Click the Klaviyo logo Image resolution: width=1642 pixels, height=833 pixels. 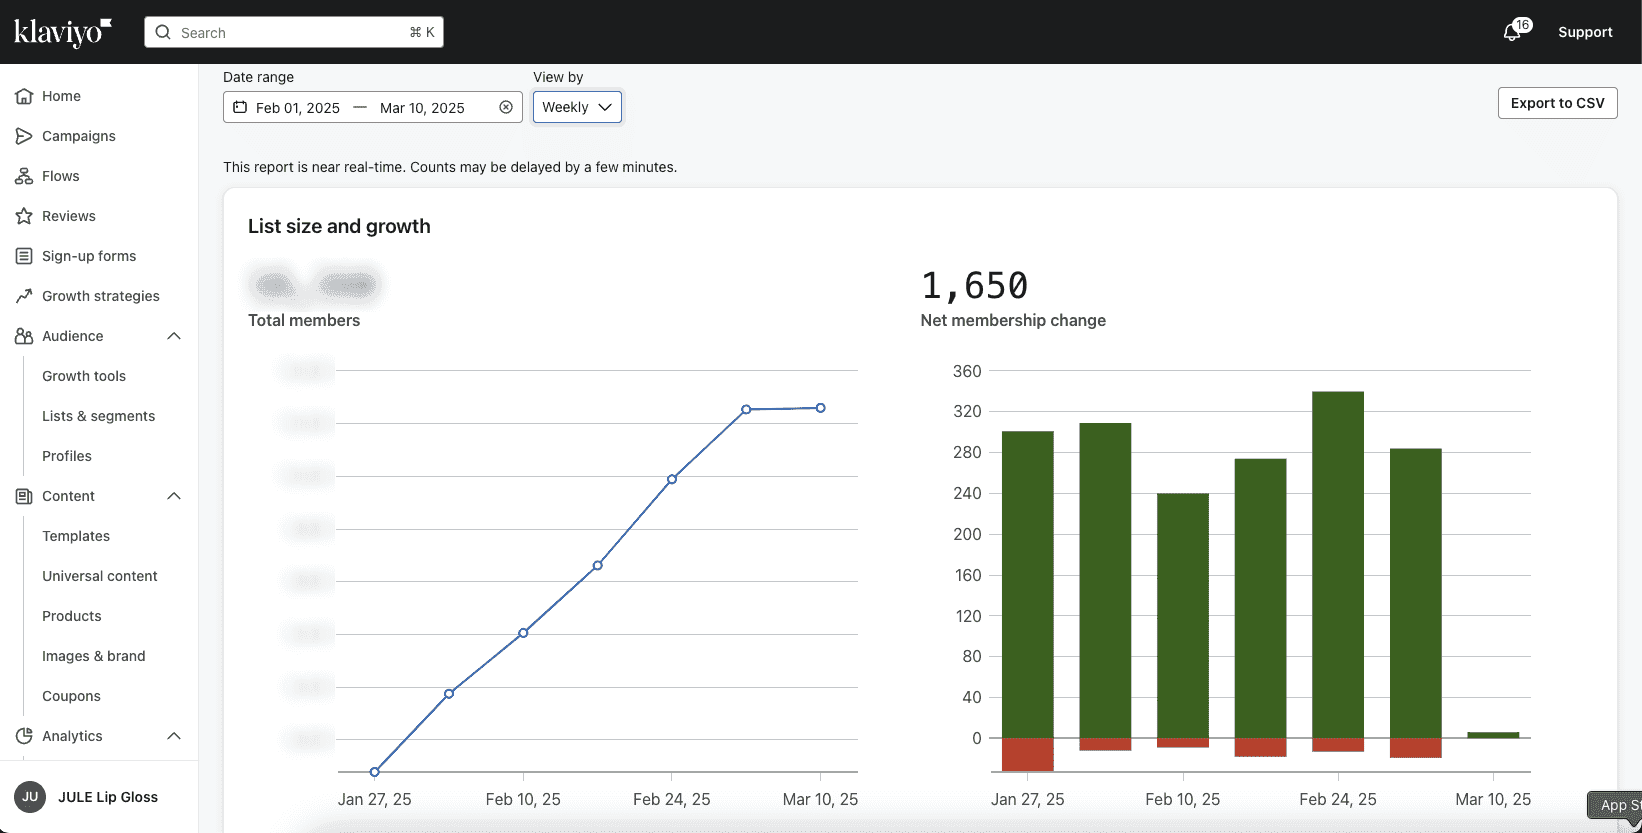coord(62,32)
